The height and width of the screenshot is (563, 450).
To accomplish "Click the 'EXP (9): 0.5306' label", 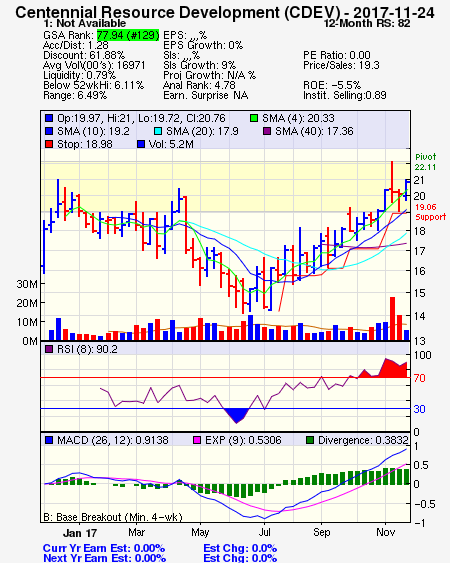I will [243, 440].
